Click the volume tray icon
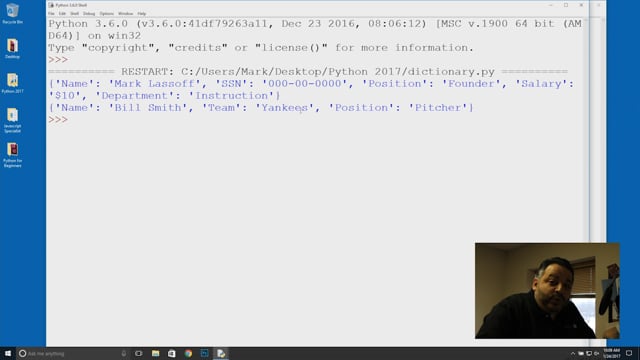This screenshot has height=360, width=640. pos(596,353)
